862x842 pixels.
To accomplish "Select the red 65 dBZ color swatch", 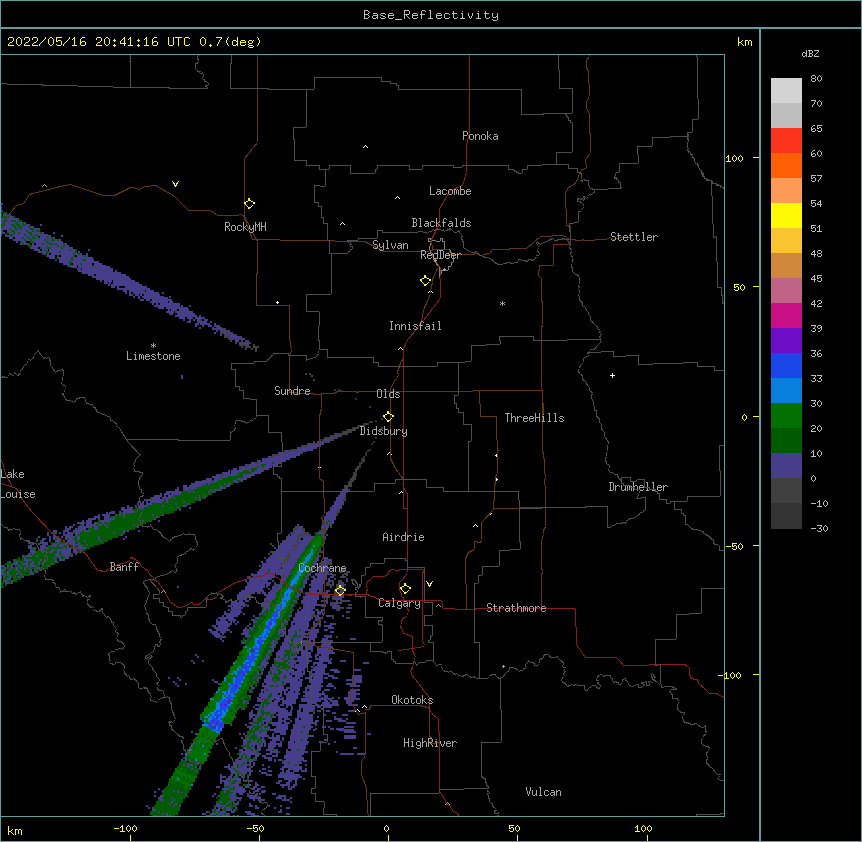I will [786, 140].
